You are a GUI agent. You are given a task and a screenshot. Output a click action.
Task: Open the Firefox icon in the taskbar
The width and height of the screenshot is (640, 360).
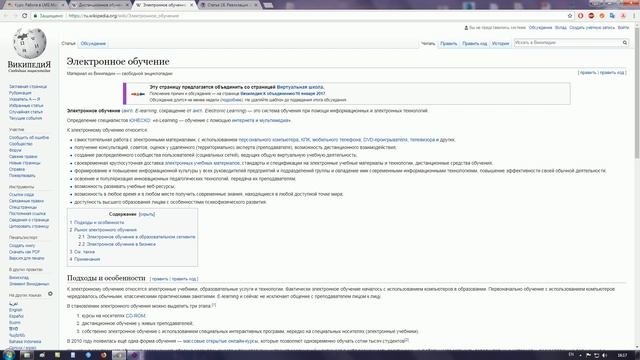tap(104, 355)
